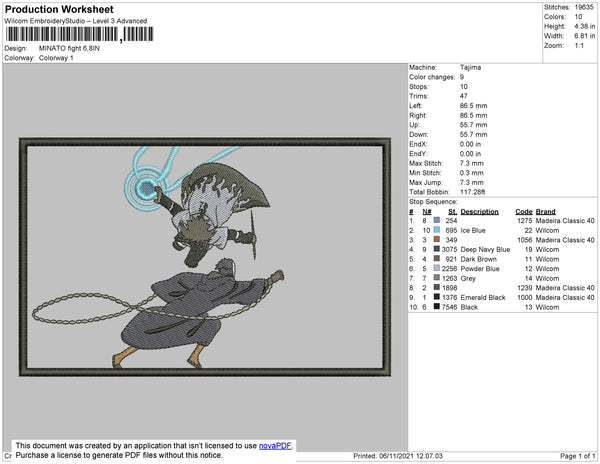600x464 pixels.
Task: Click the barcode under the worksheet title
Action: click(80, 34)
